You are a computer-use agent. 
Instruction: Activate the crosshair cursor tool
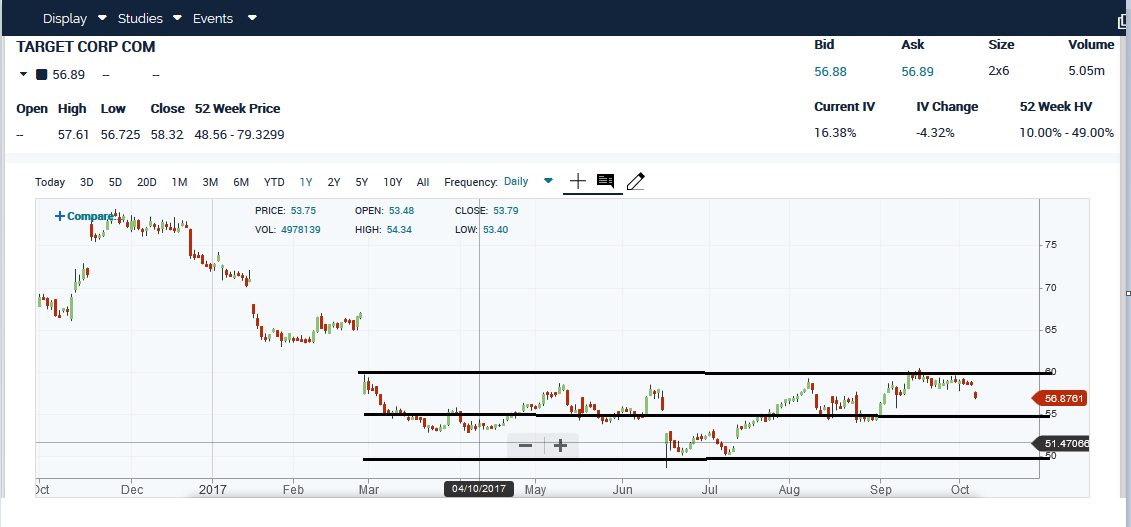(x=578, y=182)
